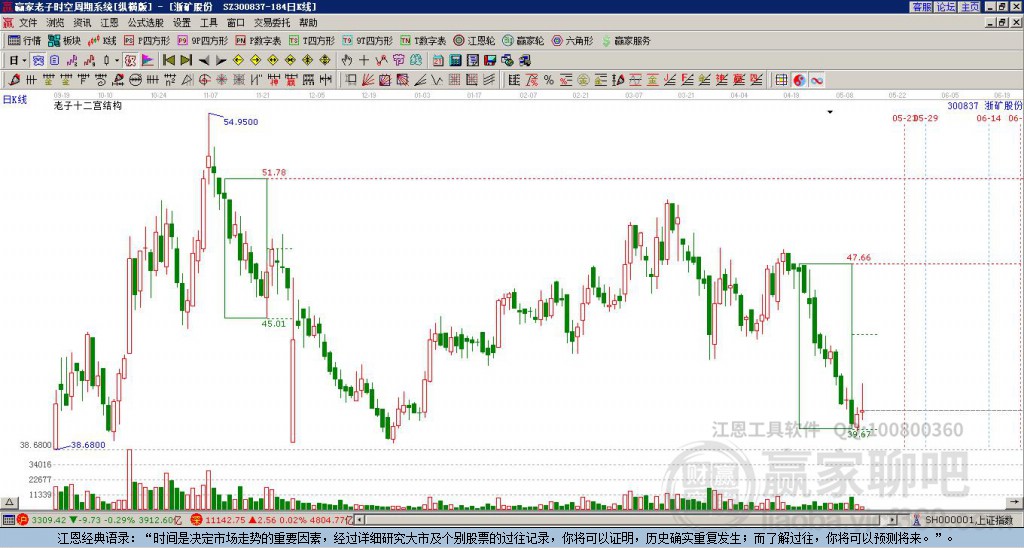Click the 11142.75 index value in status bar

224,521
